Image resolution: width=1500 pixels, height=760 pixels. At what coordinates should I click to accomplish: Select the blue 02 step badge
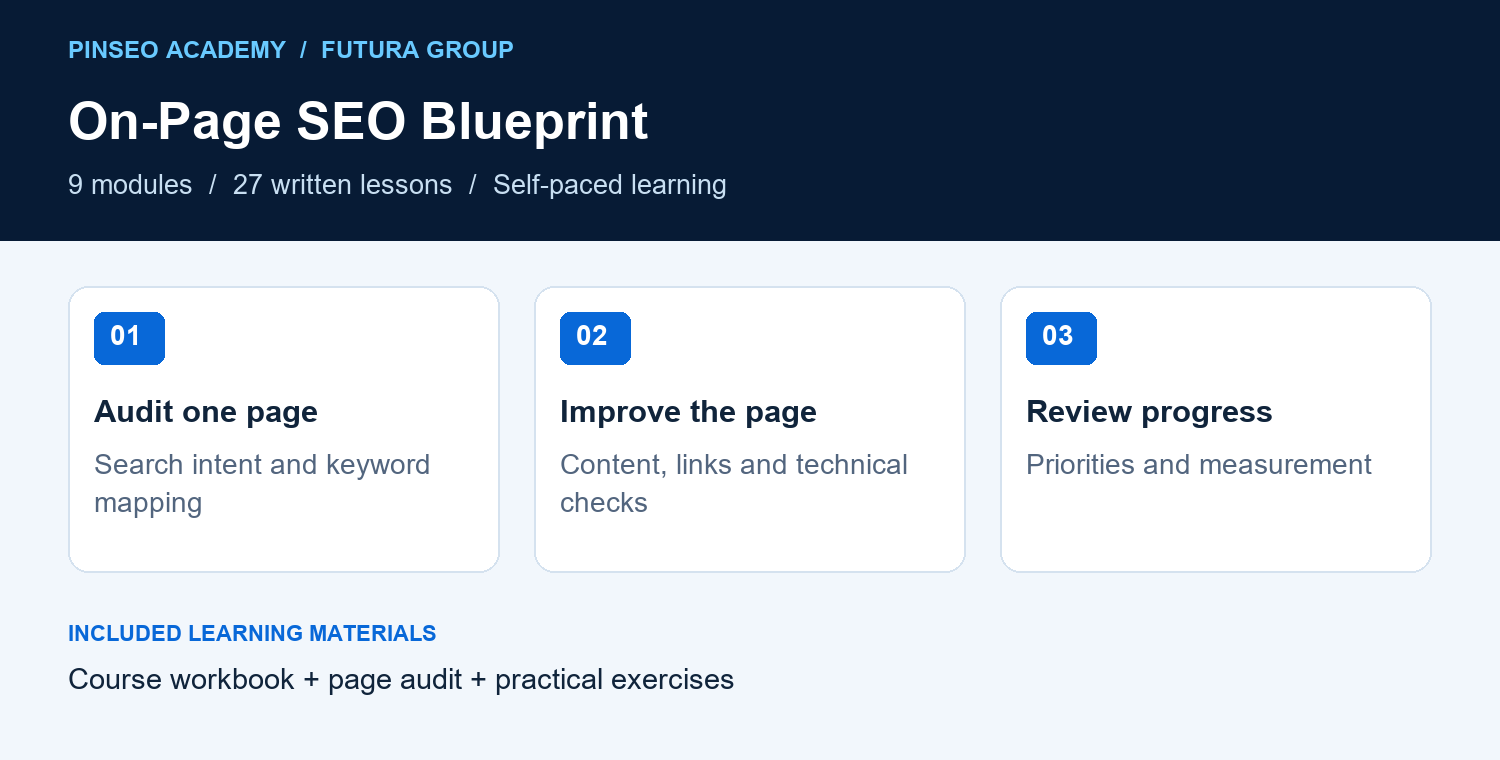tap(595, 338)
